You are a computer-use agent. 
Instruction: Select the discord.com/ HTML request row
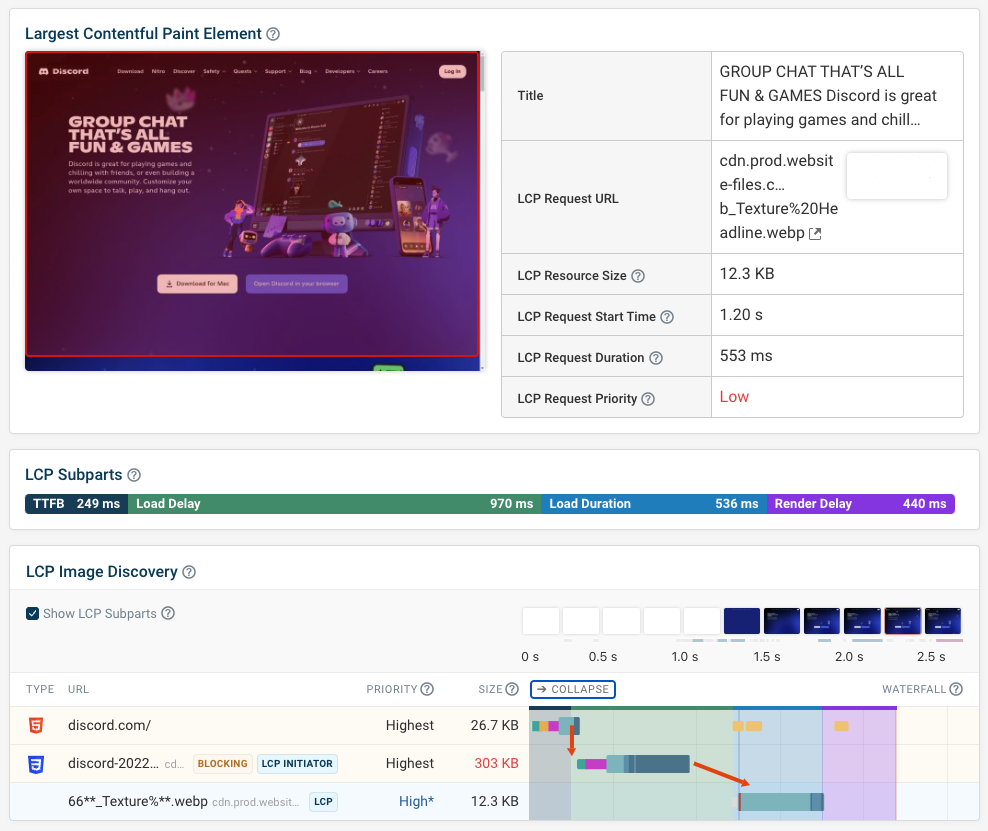(x=494, y=726)
